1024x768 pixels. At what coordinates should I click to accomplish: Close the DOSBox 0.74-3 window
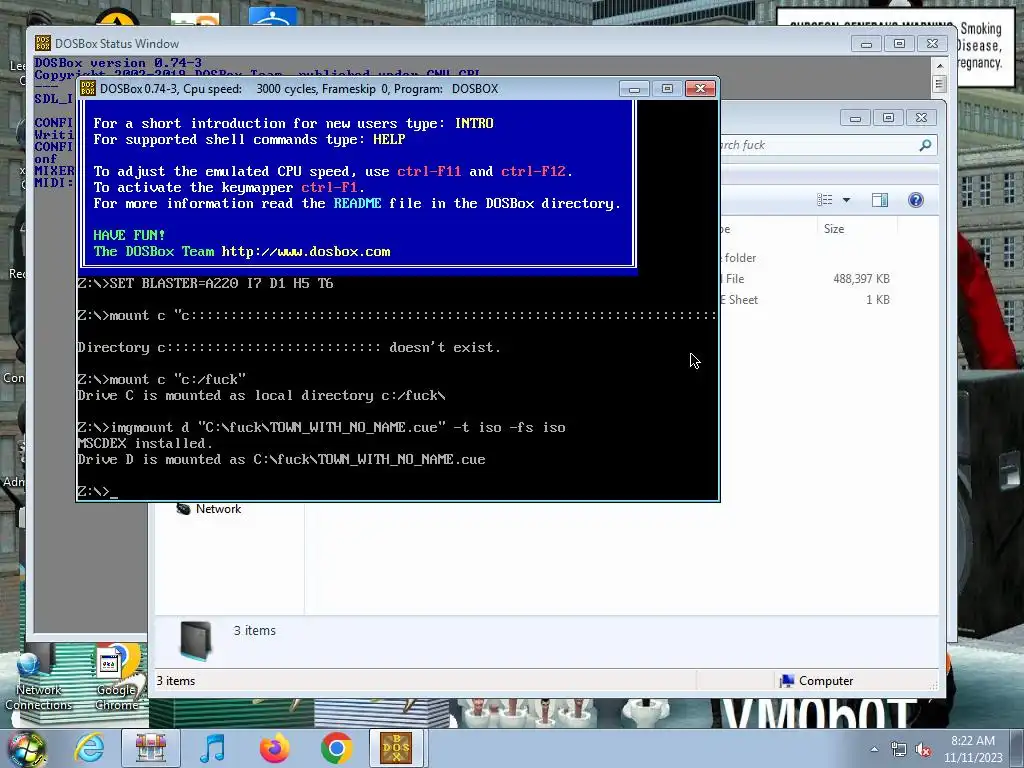700,88
